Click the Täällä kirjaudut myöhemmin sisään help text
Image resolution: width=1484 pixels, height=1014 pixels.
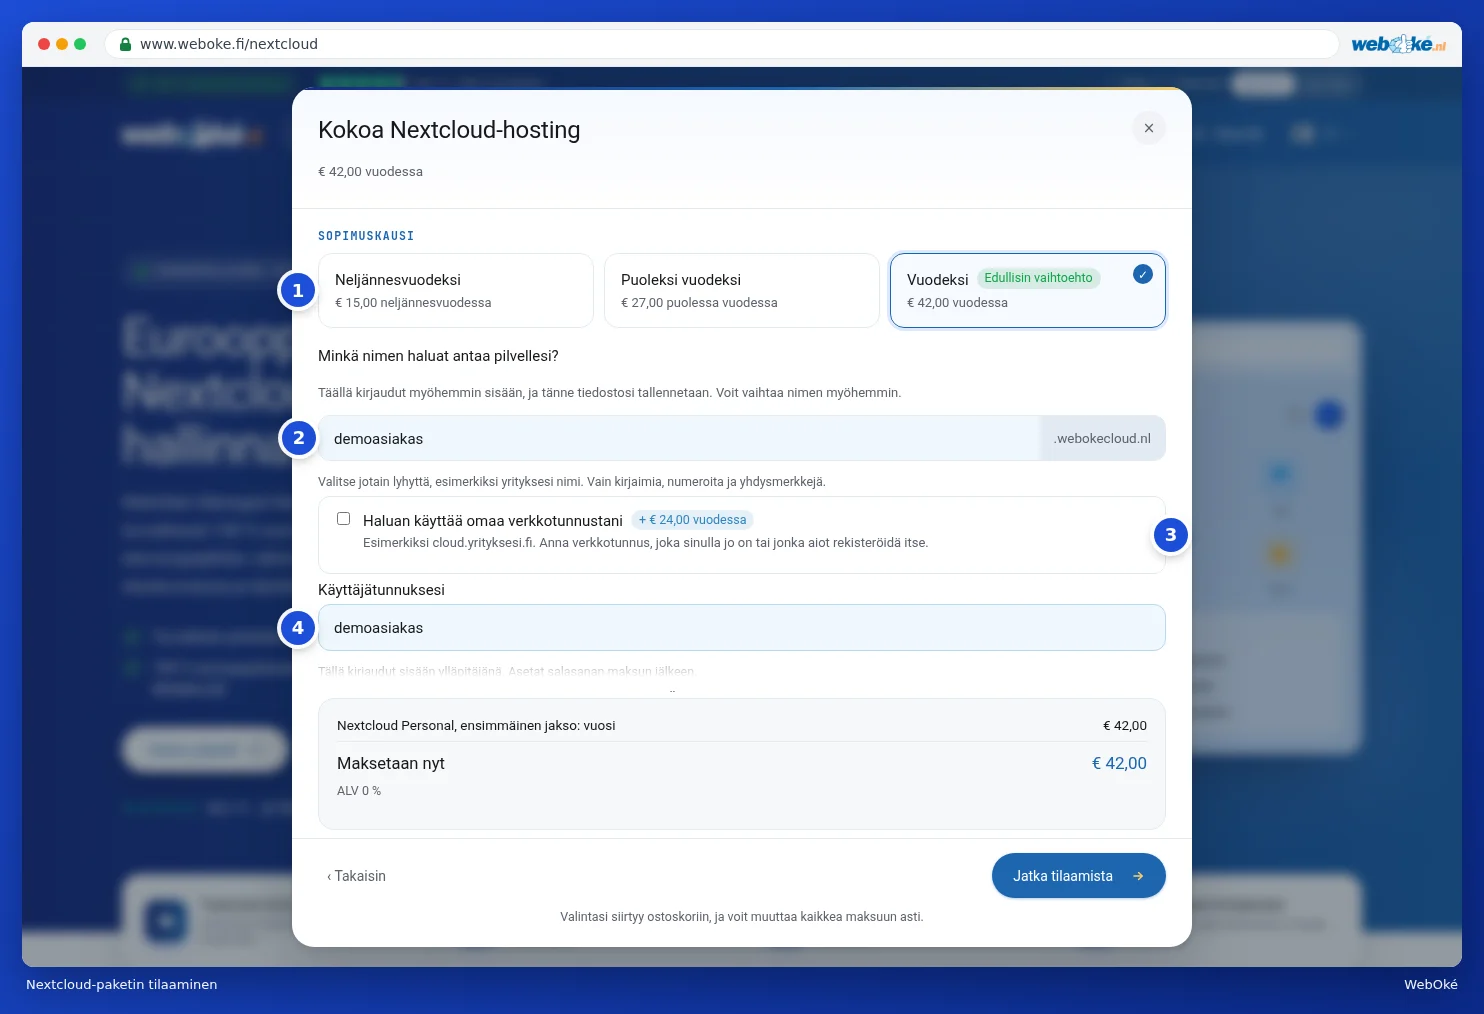tap(609, 393)
